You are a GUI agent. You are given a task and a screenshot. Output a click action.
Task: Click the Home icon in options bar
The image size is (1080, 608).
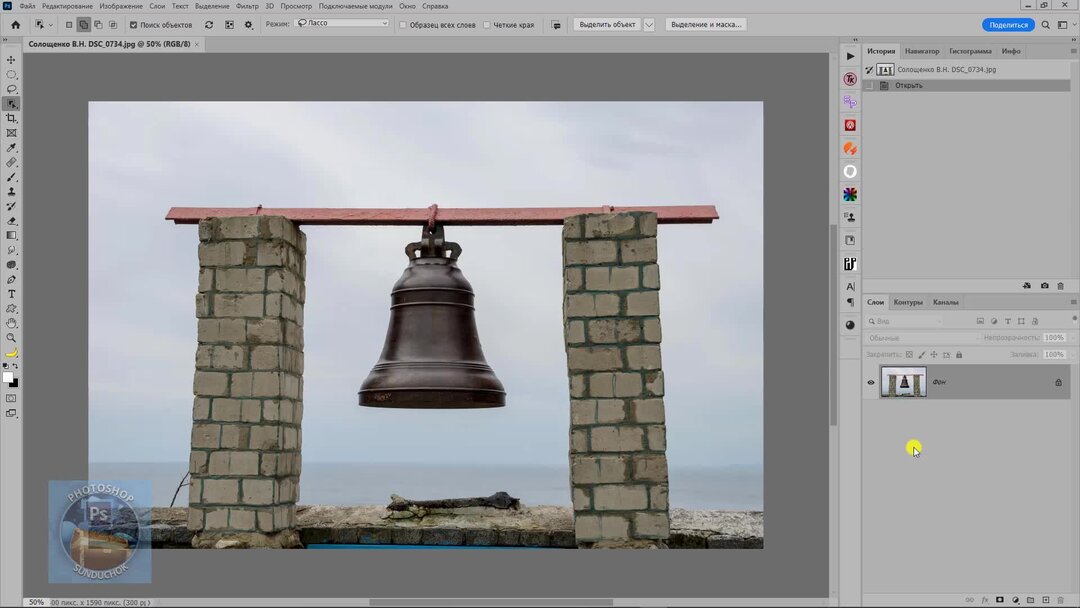(15, 25)
